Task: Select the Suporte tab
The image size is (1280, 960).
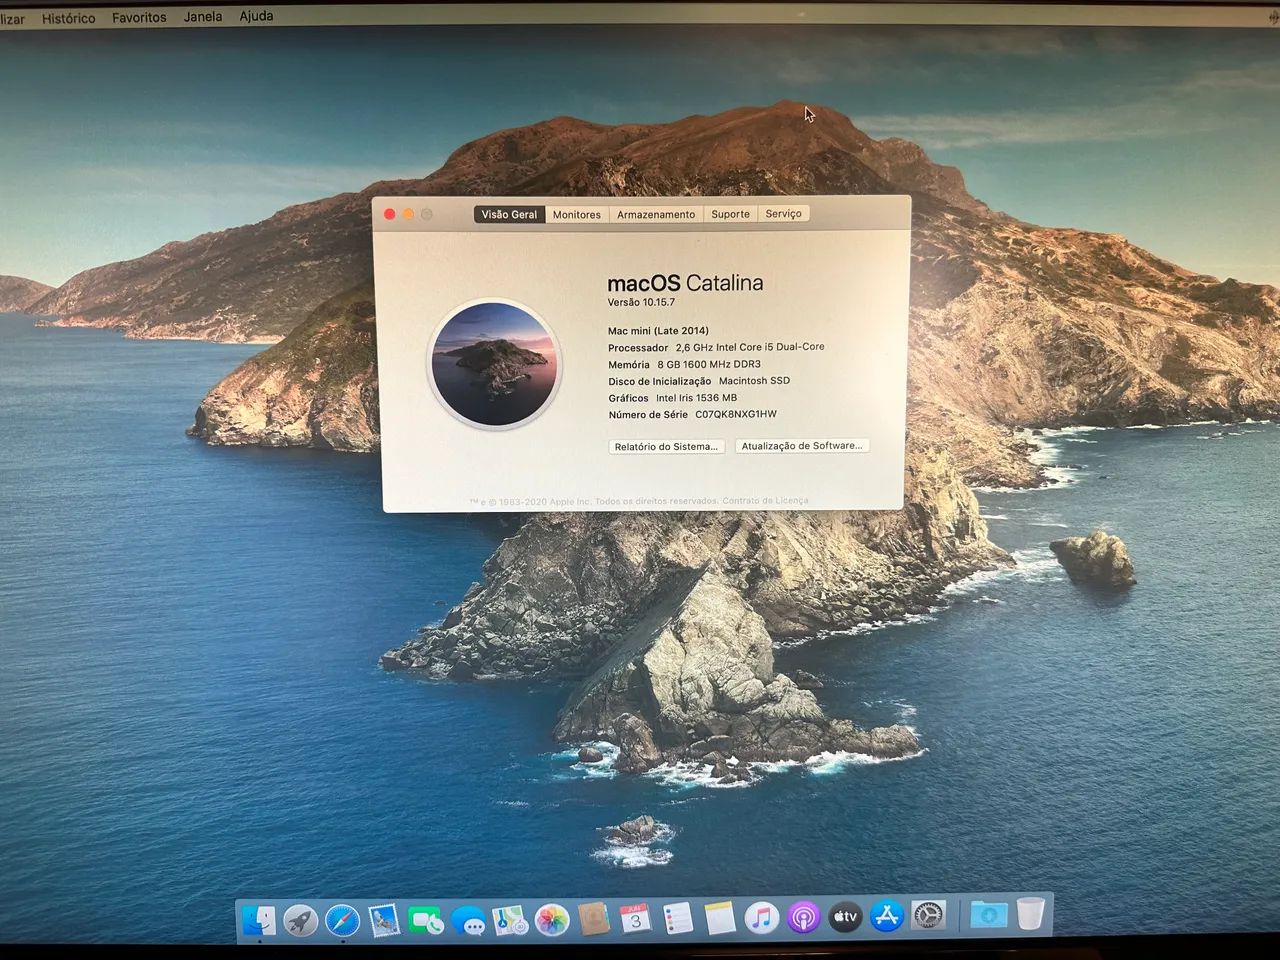Action: pos(730,214)
